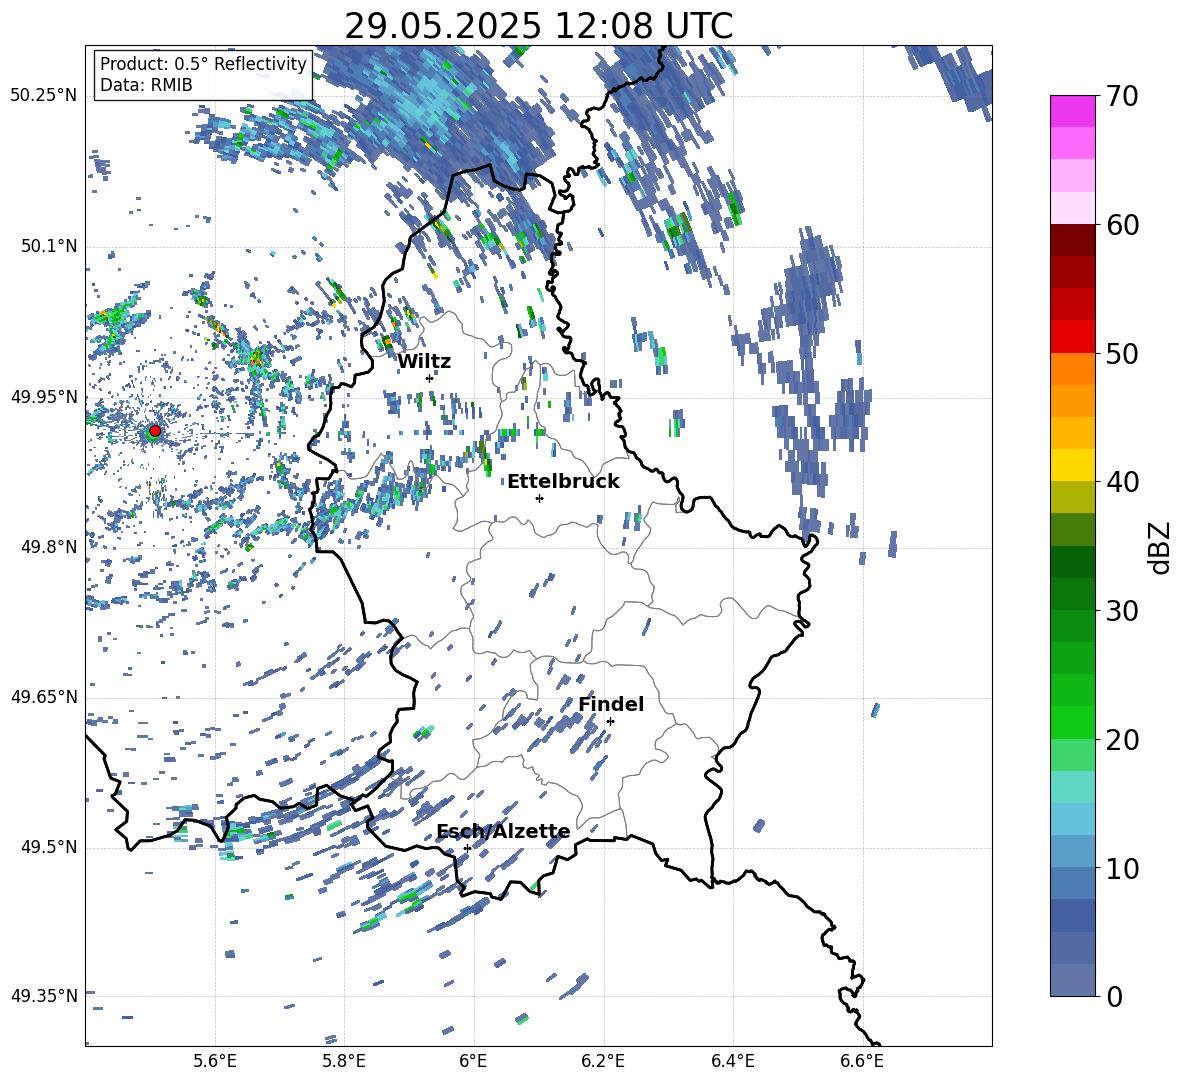1184x1081 pixels.
Task: Click the red radar site marker
Action: tap(155, 430)
